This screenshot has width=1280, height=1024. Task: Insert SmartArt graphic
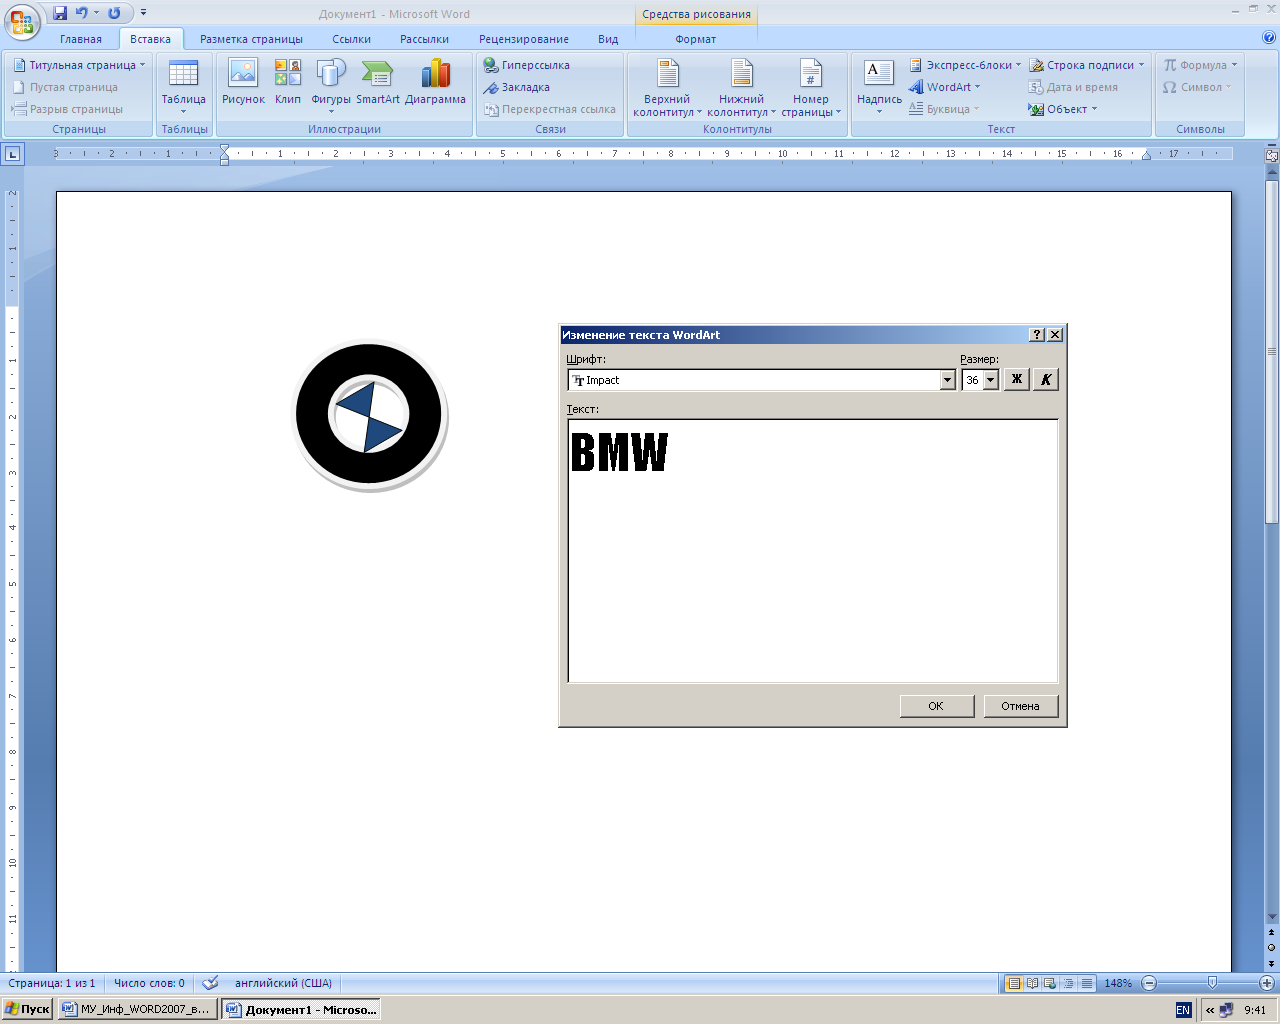[377, 83]
